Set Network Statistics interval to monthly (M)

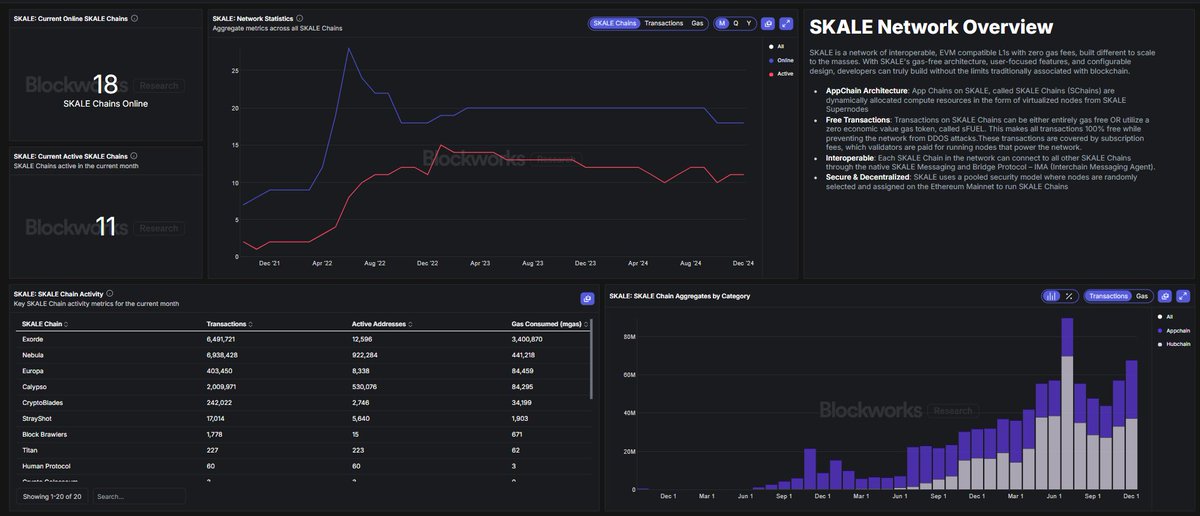pos(722,23)
